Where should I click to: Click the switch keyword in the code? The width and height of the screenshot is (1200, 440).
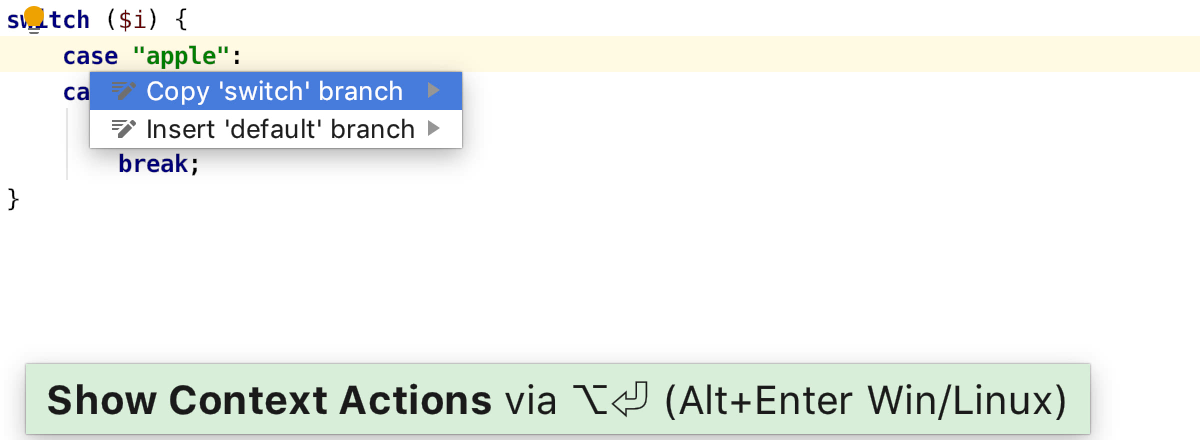[x=48, y=20]
